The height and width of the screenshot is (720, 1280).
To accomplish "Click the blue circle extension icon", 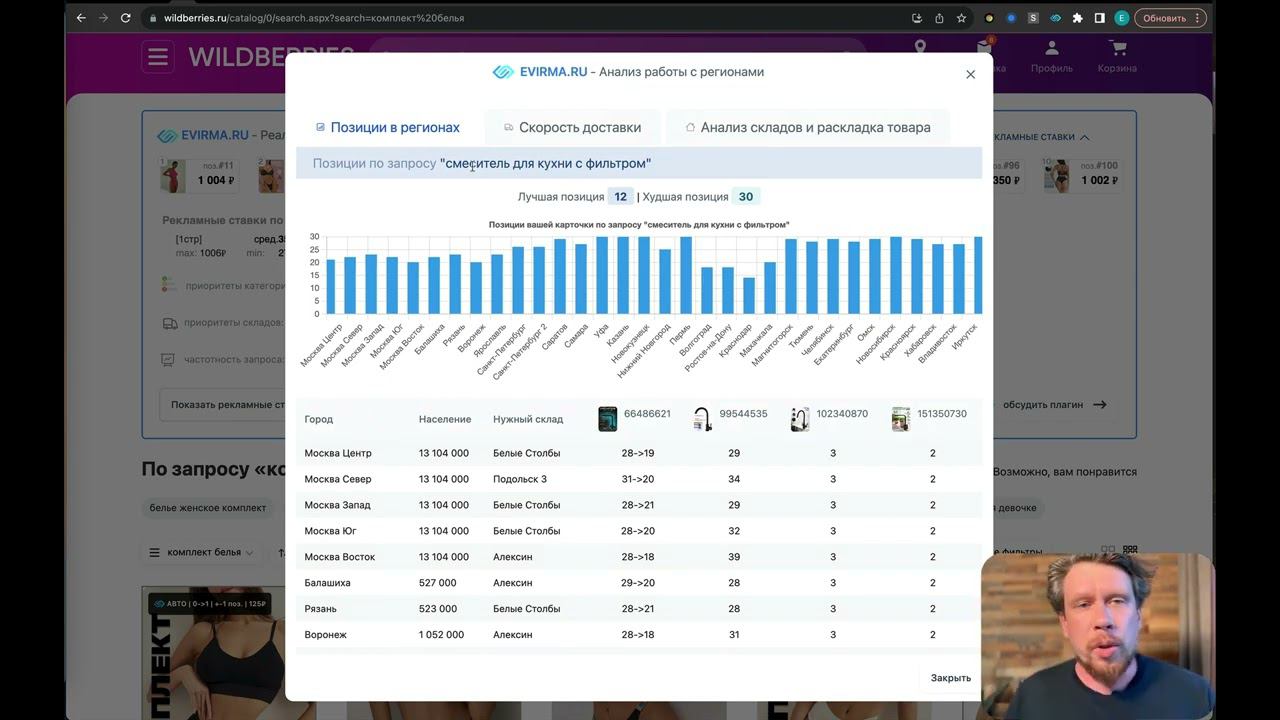I will point(1011,18).
